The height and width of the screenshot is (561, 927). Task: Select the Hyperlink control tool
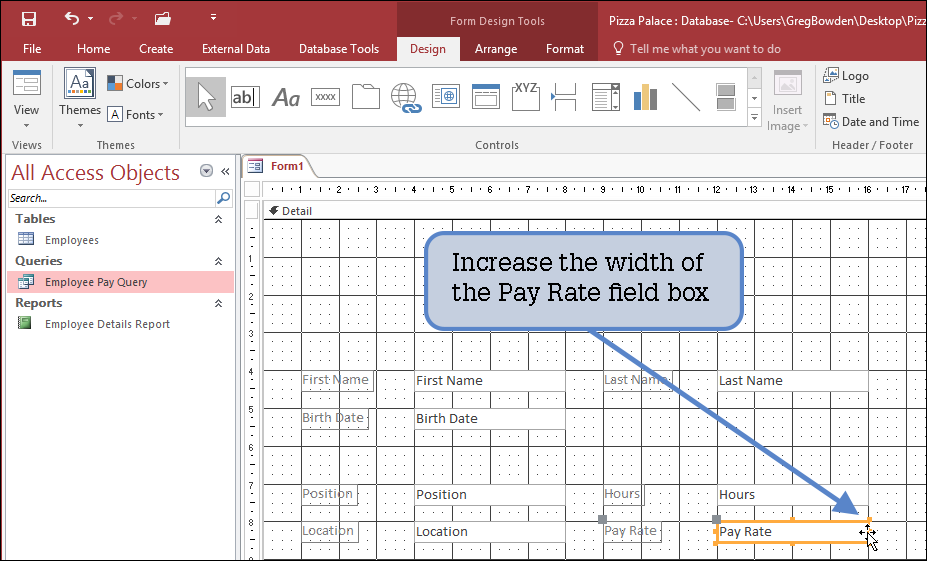point(406,98)
